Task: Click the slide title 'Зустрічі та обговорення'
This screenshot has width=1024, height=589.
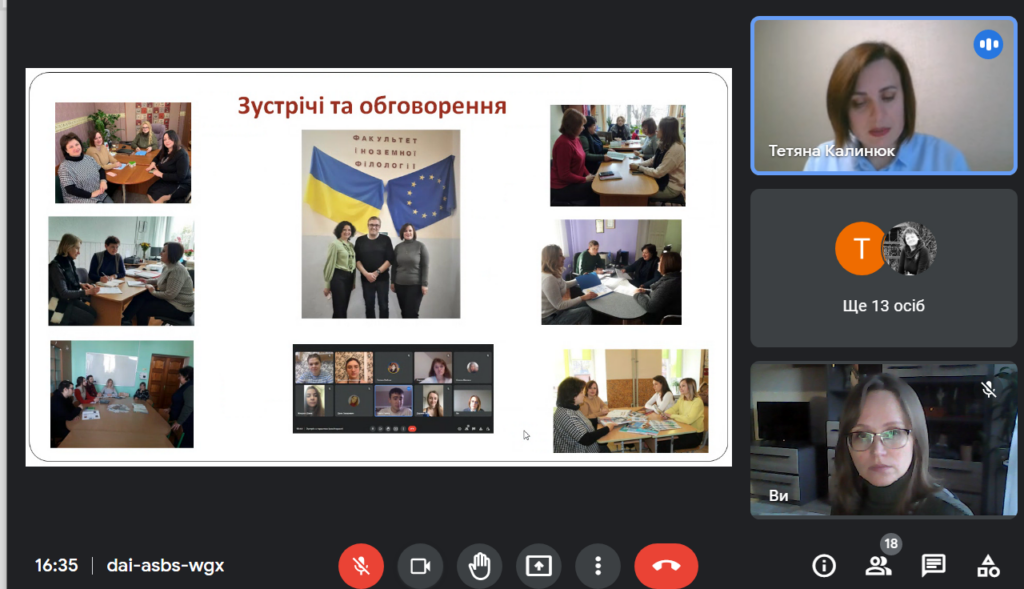Action: point(371,106)
